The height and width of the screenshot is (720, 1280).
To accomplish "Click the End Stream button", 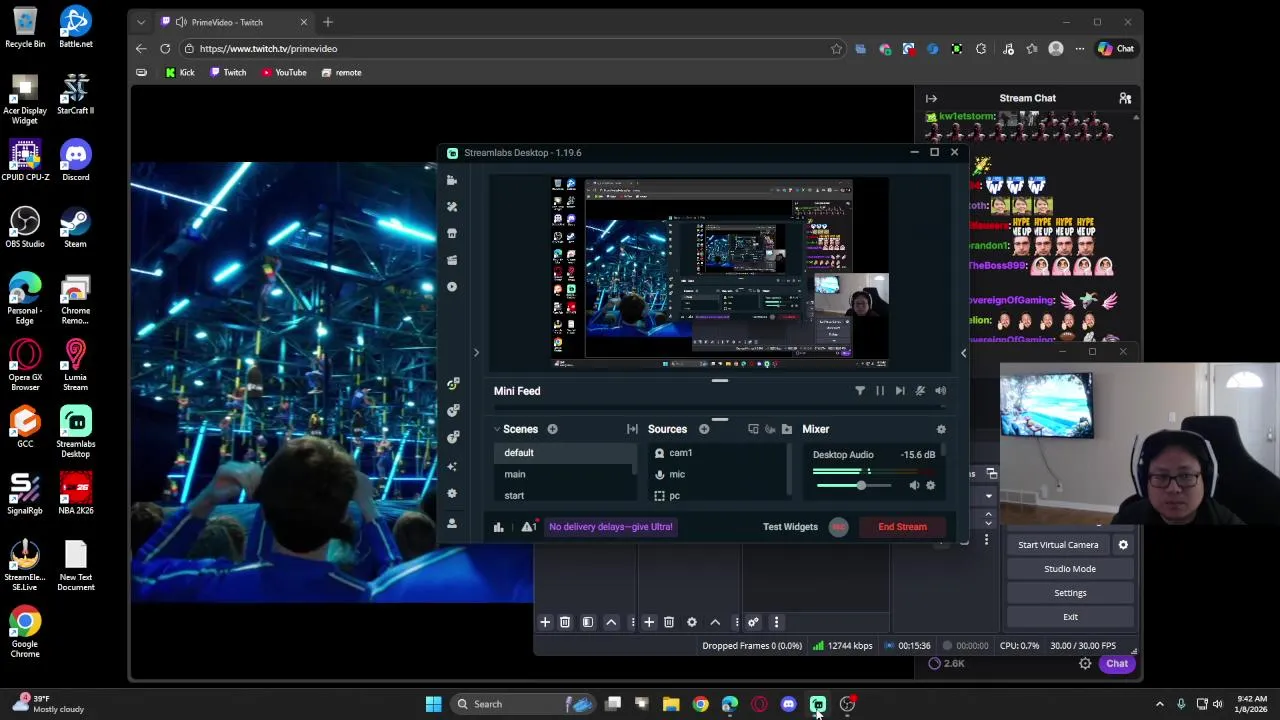I will click(x=902, y=527).
